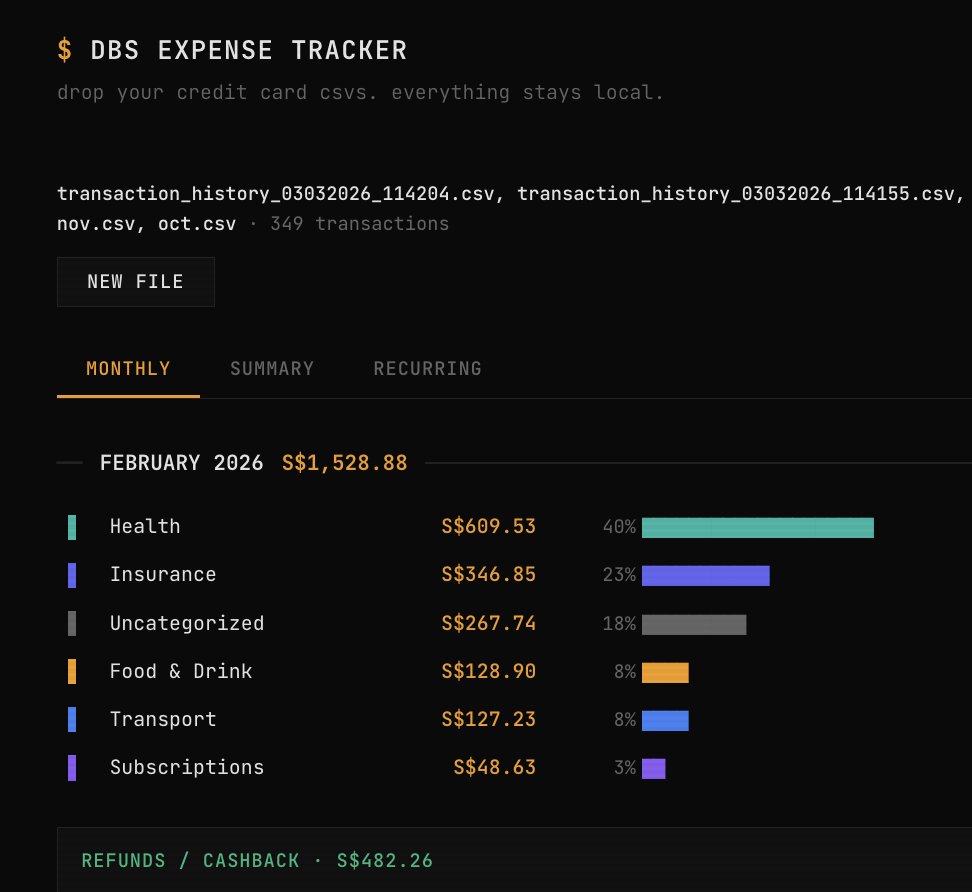Open the SUMMARY tab
Screen dimensions: 972x892
pyautogui.click(x=272, y=369)
